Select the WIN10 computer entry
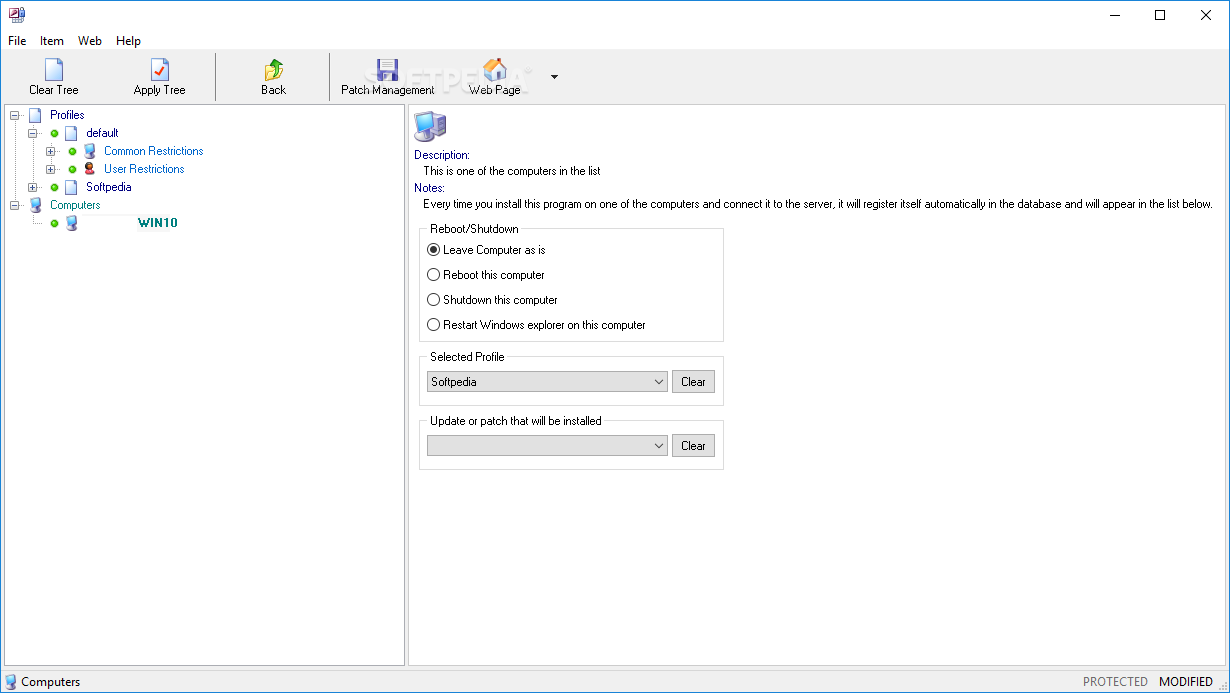Image resolution: width=1230 pixels, height=693 pixels. click(x=158, y=223)
